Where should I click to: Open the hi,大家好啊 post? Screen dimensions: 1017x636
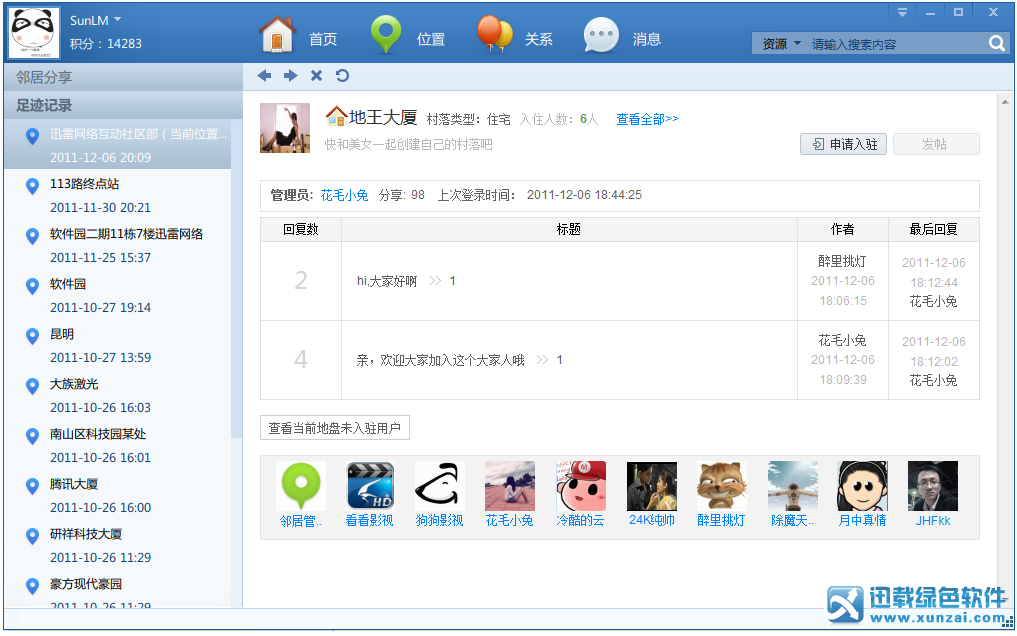tap(387, 281)
